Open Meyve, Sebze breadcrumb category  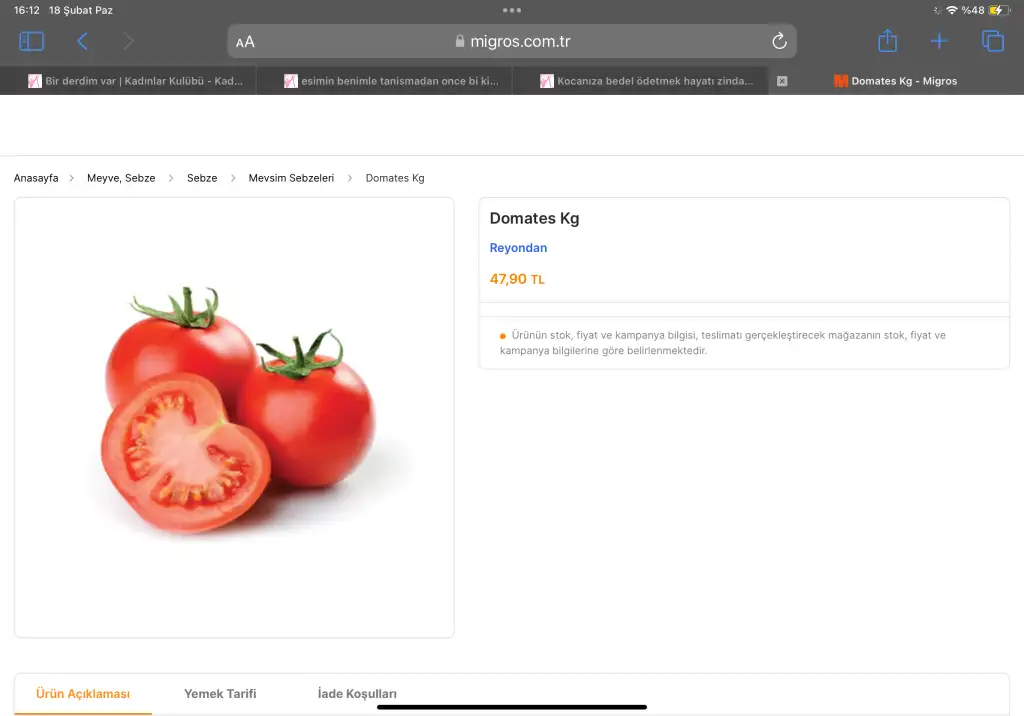click(x=121, y=178)
